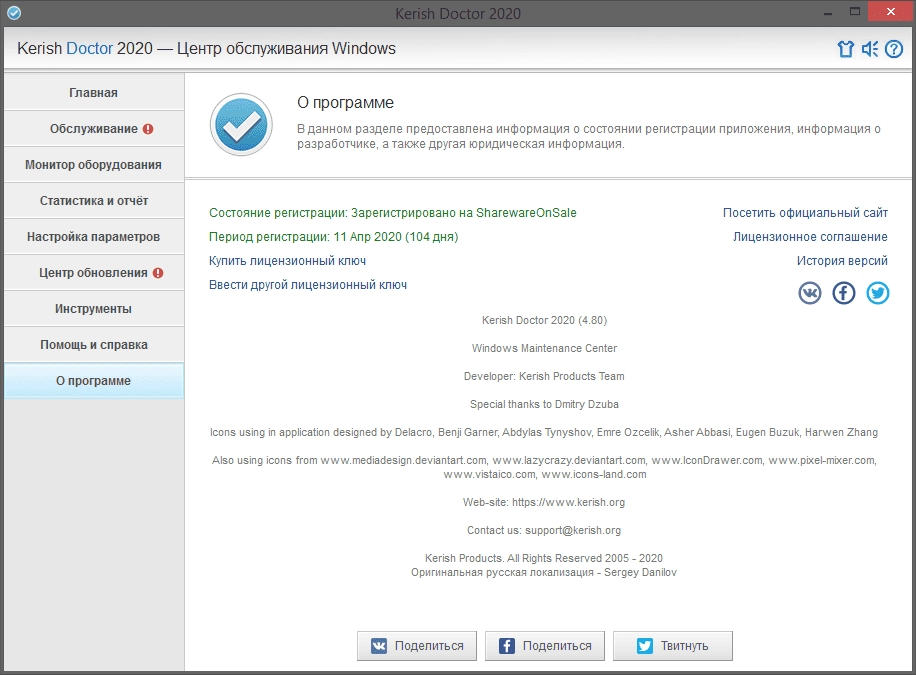Click the Windows Maintenance Center text
The height and width of the screenshot is (675, 916).
(x=544, y=348)
